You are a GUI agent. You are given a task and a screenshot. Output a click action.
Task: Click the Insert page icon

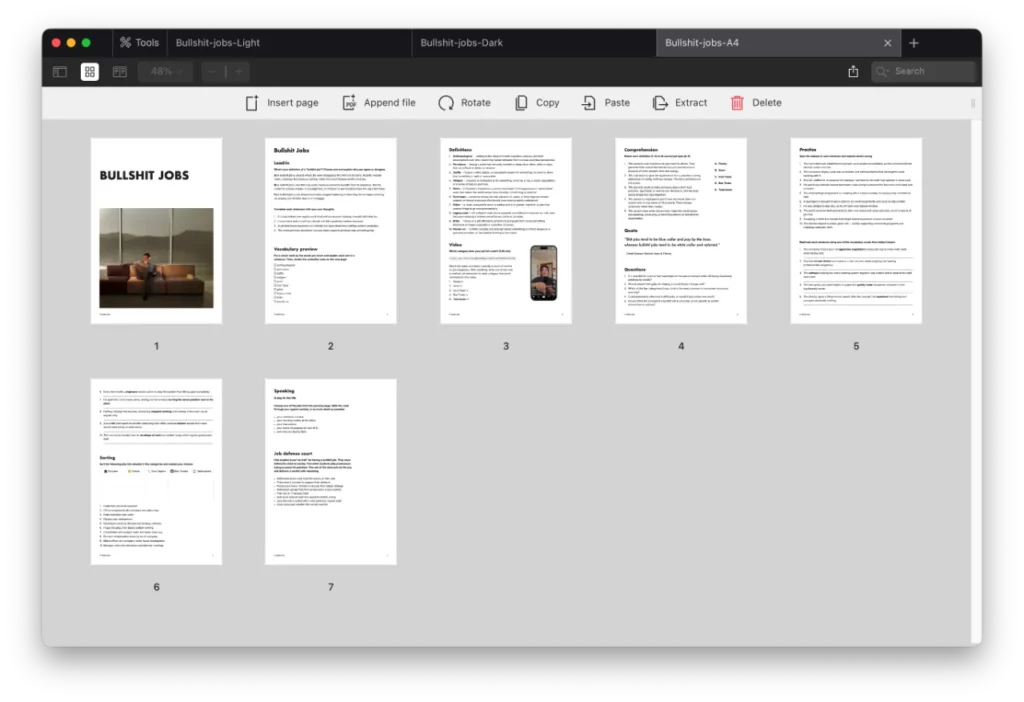coord(252,103)
